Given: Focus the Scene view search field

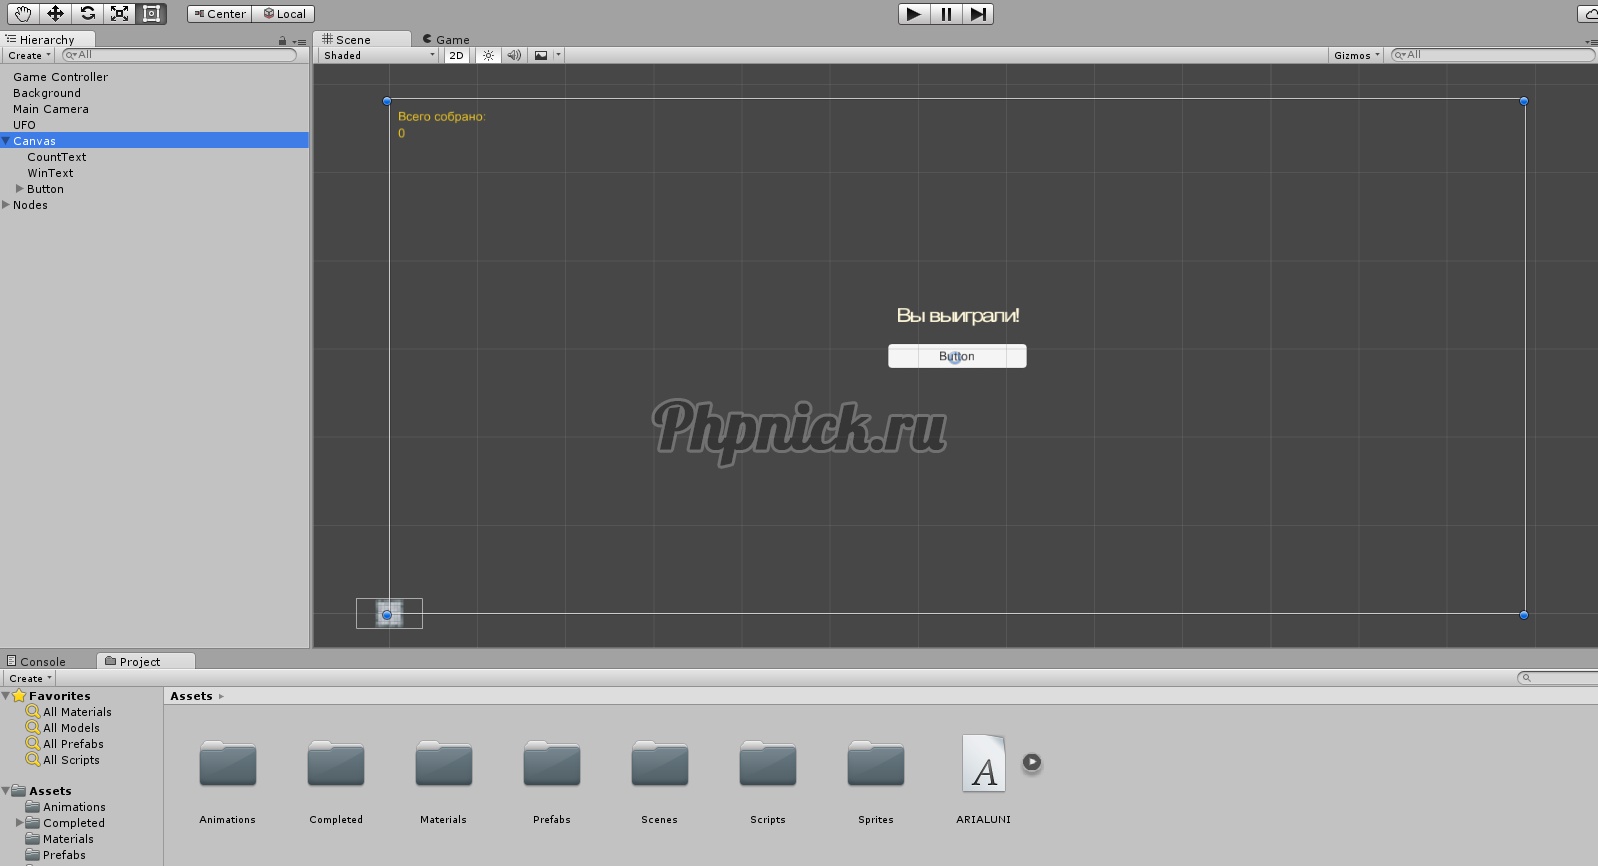Looking at the screenshot, I should point(1492,55).
